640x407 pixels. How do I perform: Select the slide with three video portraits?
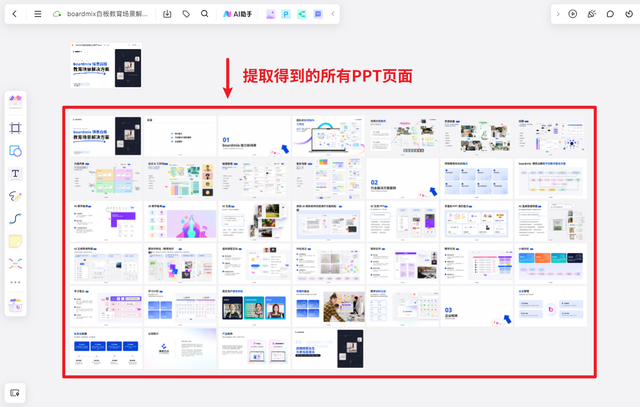pyautogui.click(x=254, y=306)
